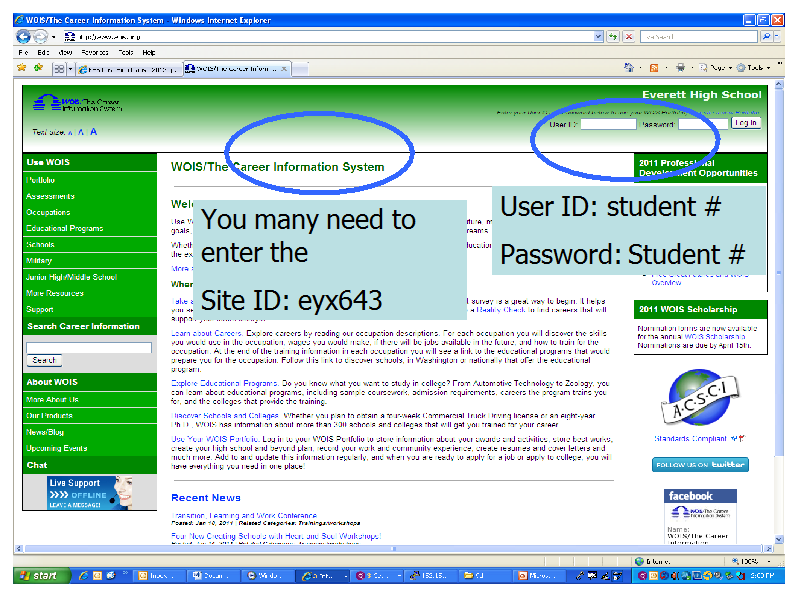Open the Quick Tabs dropdown arrow
This screenshot has height=600, width=800.
click(70, 68)
